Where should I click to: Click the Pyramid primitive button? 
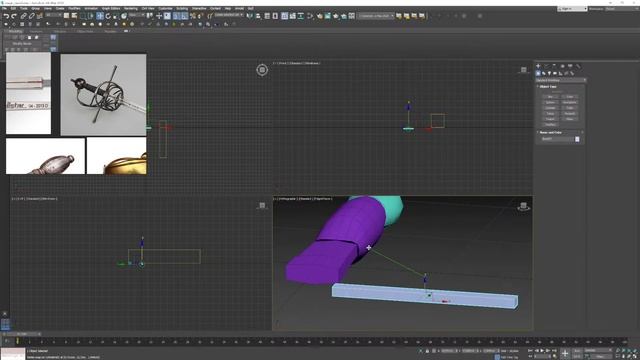(x=570, y=113)
